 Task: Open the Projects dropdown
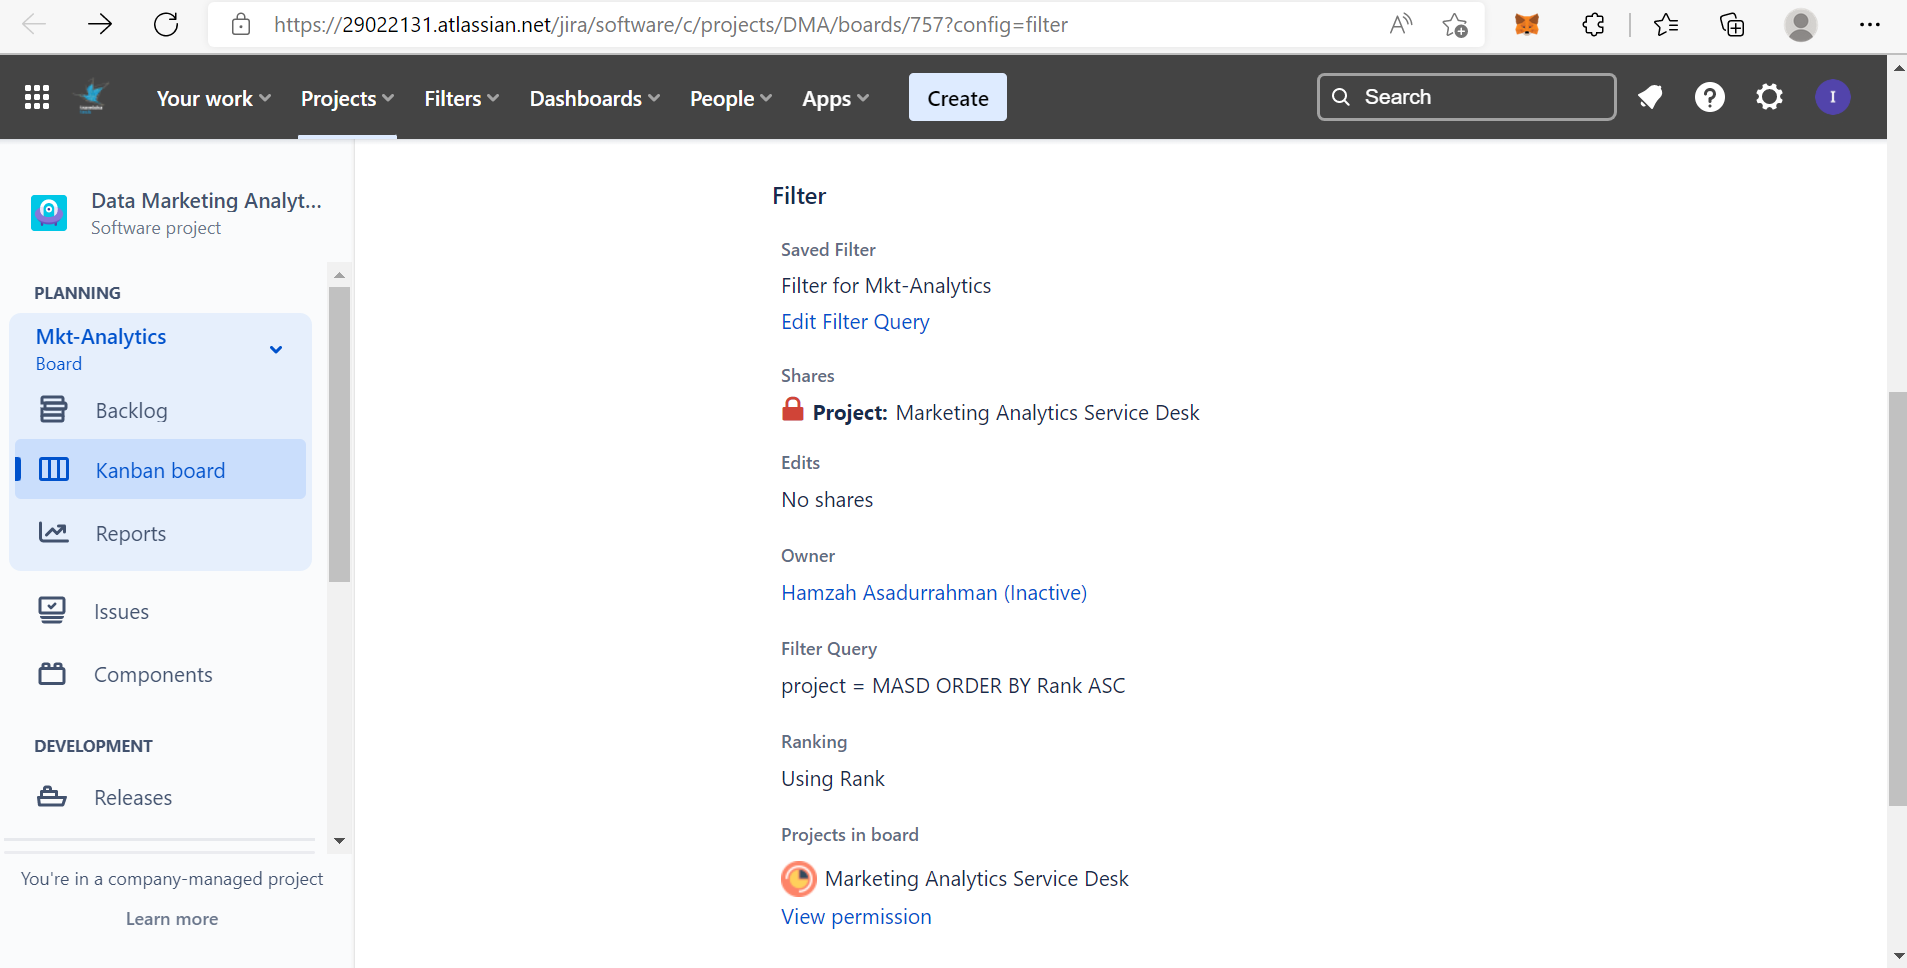point(346,98)
